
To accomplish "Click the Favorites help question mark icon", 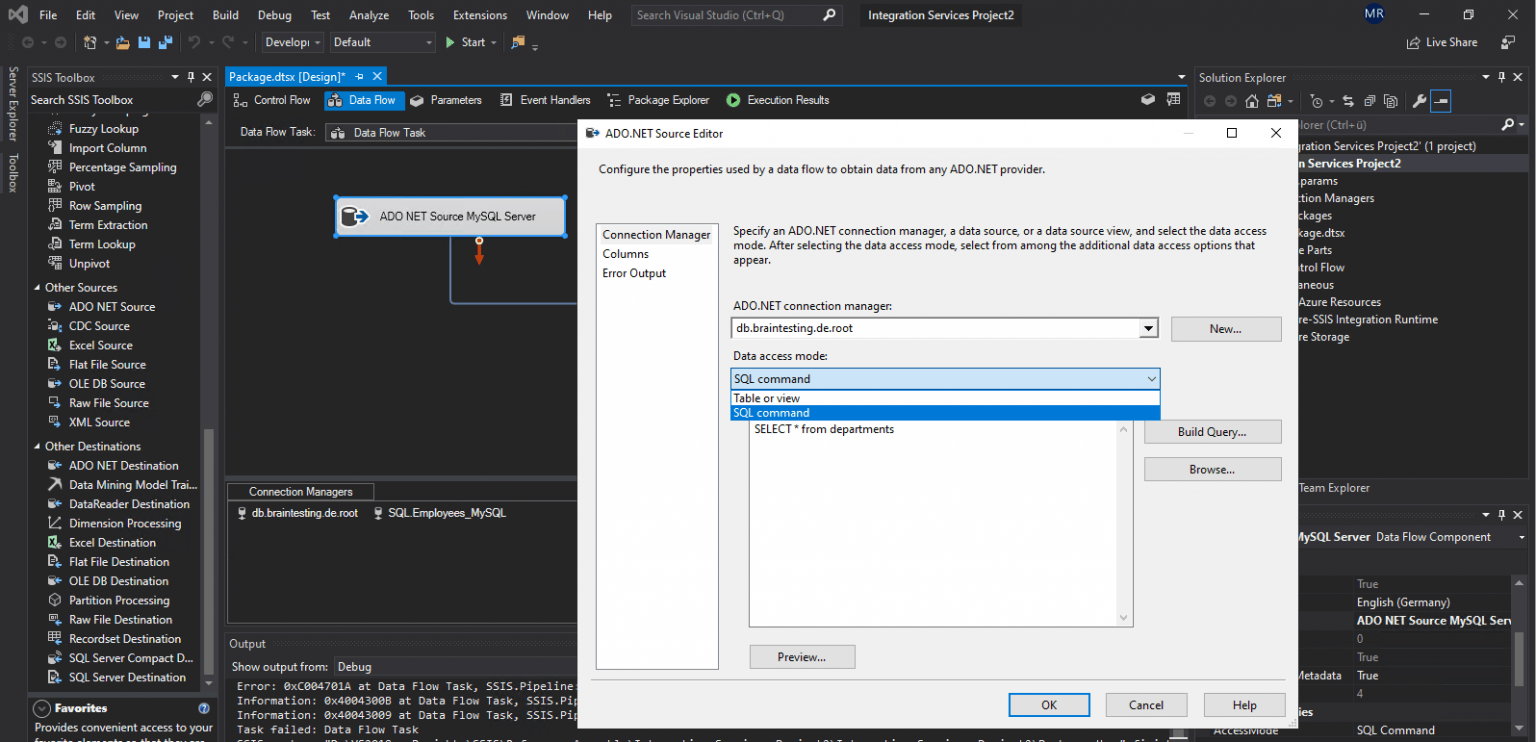I will pyautogui.click(x=204, y=708).
